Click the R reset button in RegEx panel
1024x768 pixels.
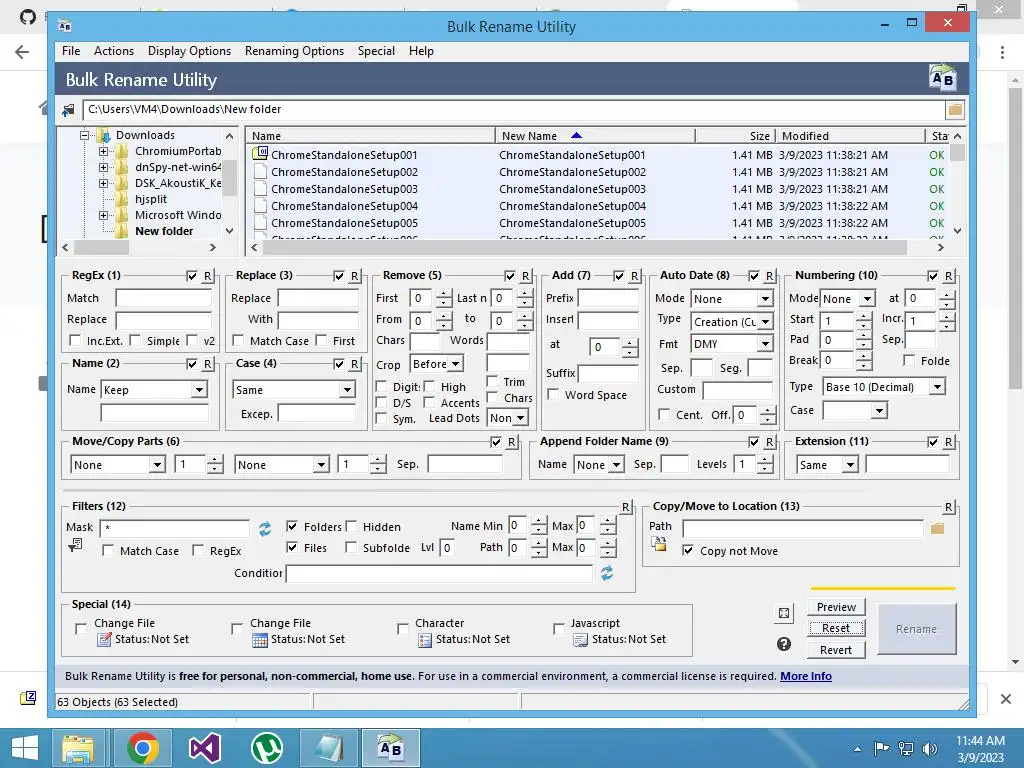(x=207, y=276)
